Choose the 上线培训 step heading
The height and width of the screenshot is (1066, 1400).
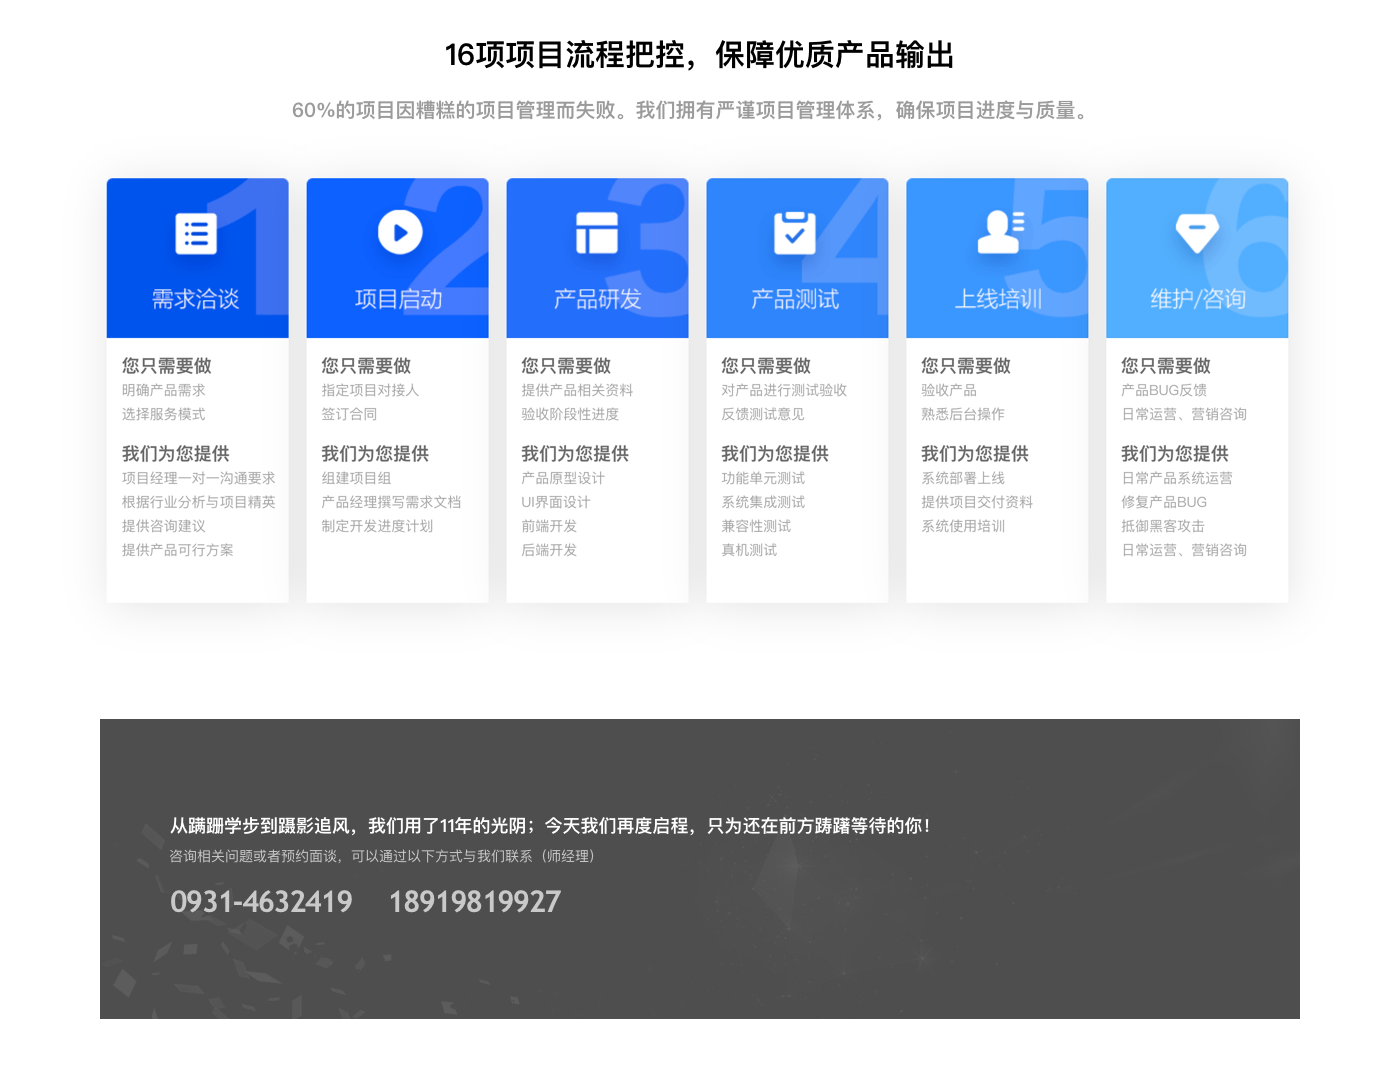pos(998,299)
